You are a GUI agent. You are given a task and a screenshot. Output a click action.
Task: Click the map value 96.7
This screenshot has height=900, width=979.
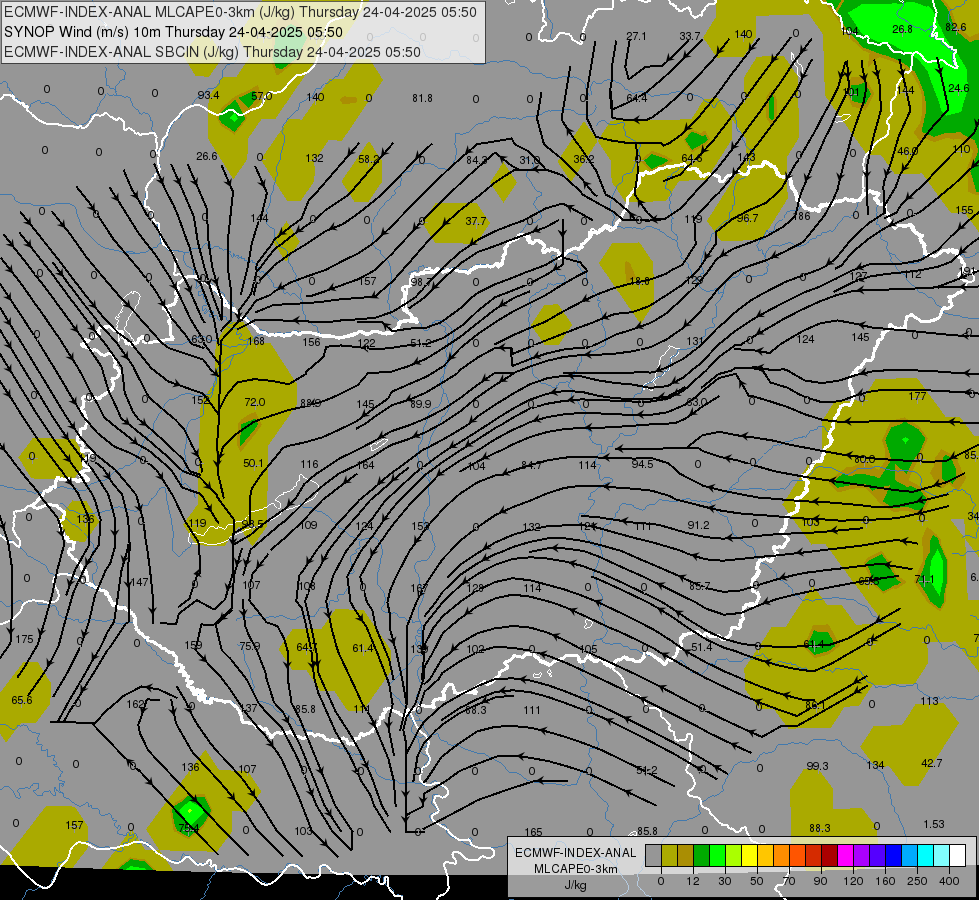tap(747, 218)
